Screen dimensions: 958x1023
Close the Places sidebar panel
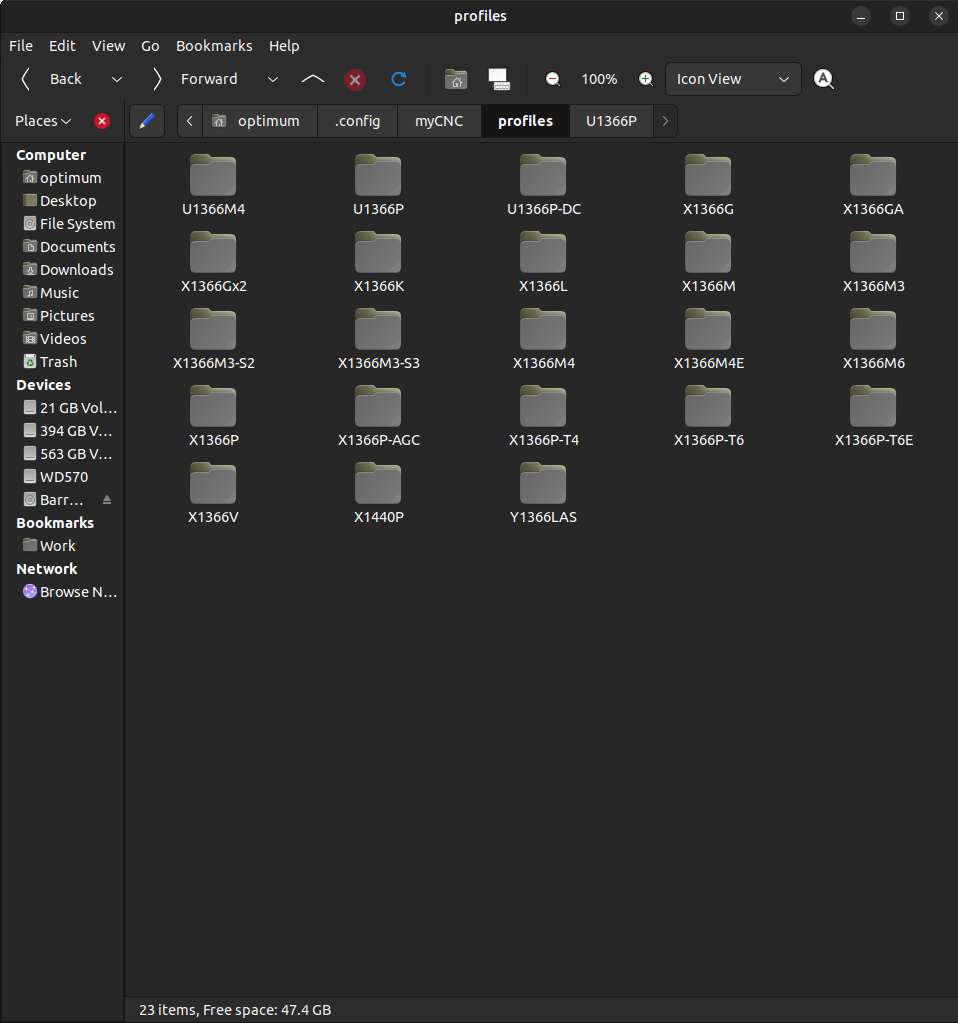[102, 121]
